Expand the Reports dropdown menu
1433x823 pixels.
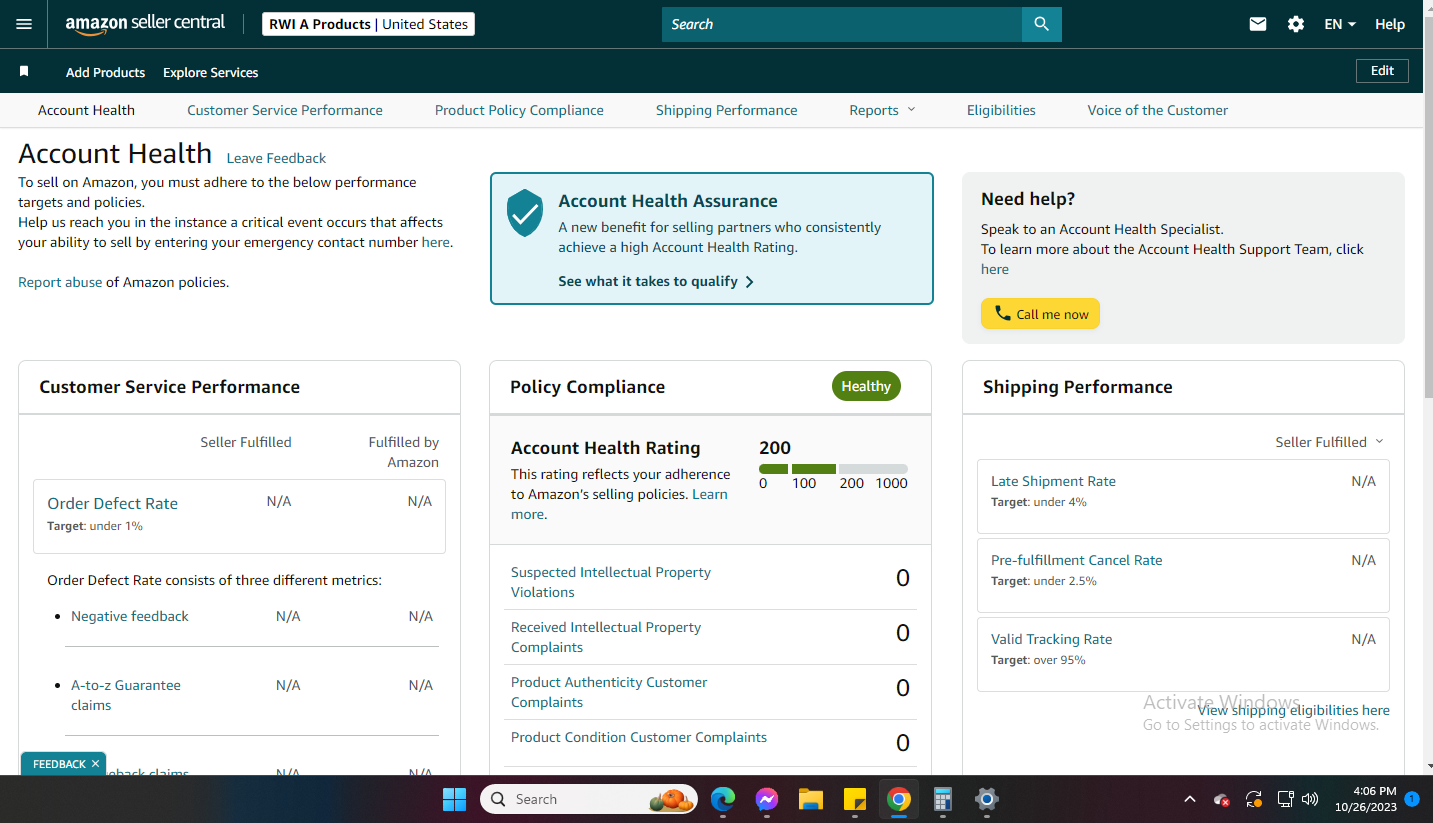tap(882, 110)
